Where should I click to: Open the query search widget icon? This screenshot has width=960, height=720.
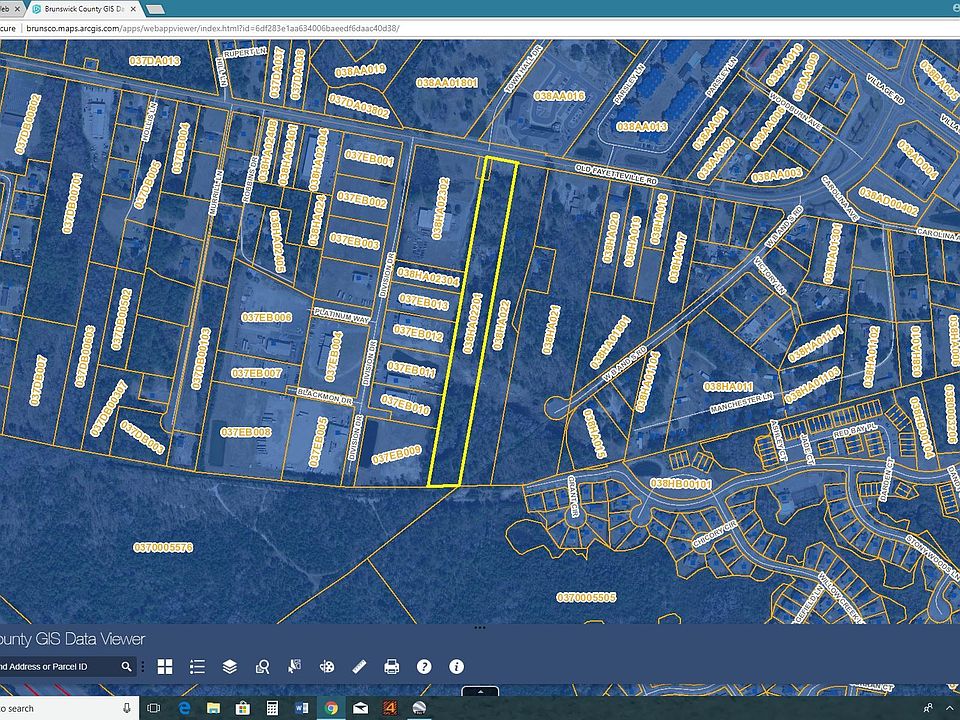coord(262,667)
